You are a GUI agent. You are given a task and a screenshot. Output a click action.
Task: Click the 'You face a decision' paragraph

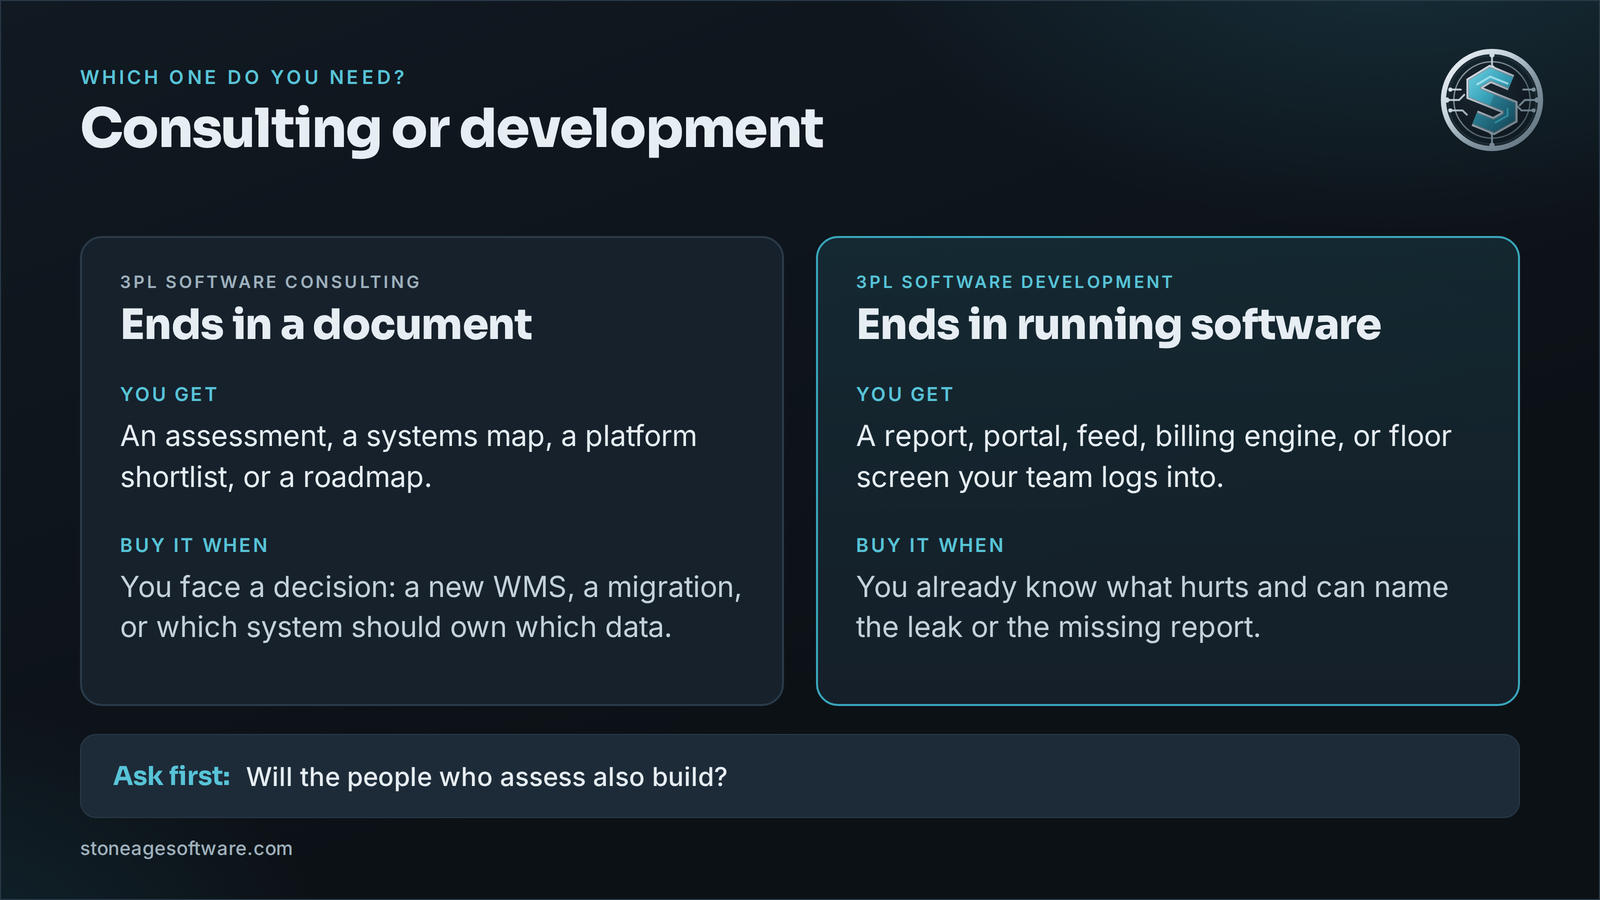431,607
